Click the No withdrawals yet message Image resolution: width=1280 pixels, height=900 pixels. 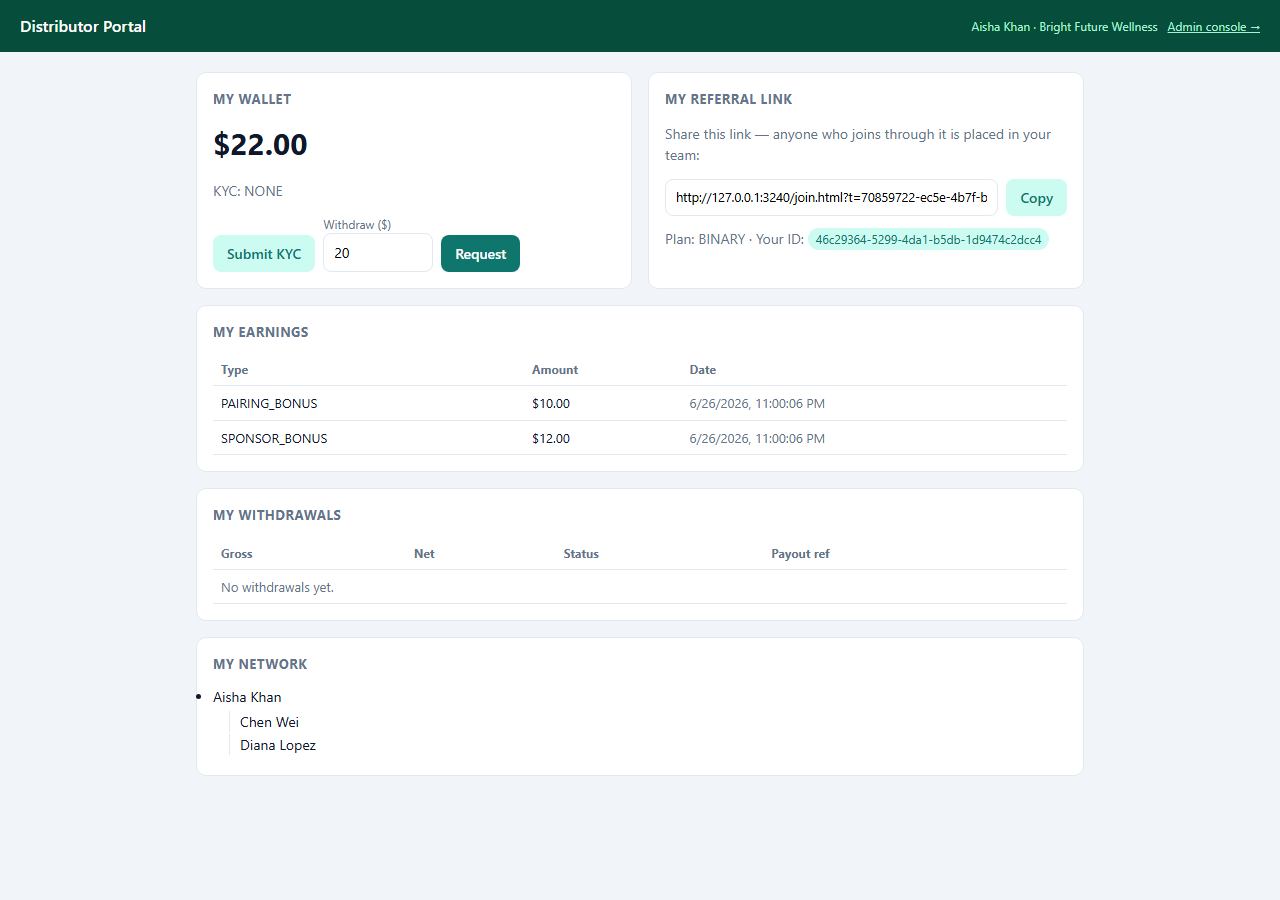click(x=278, y=588)
